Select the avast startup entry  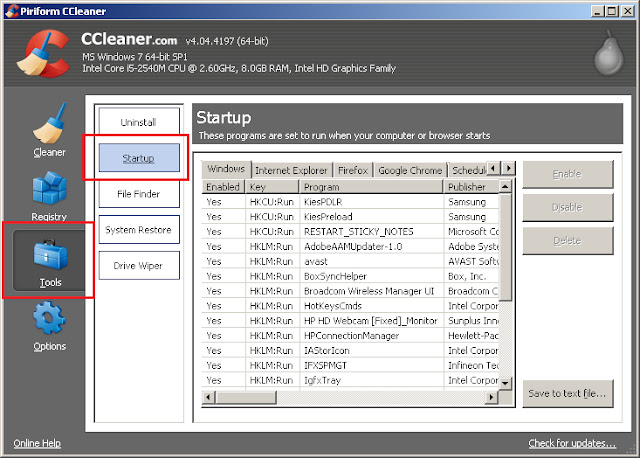coord(351,262)
